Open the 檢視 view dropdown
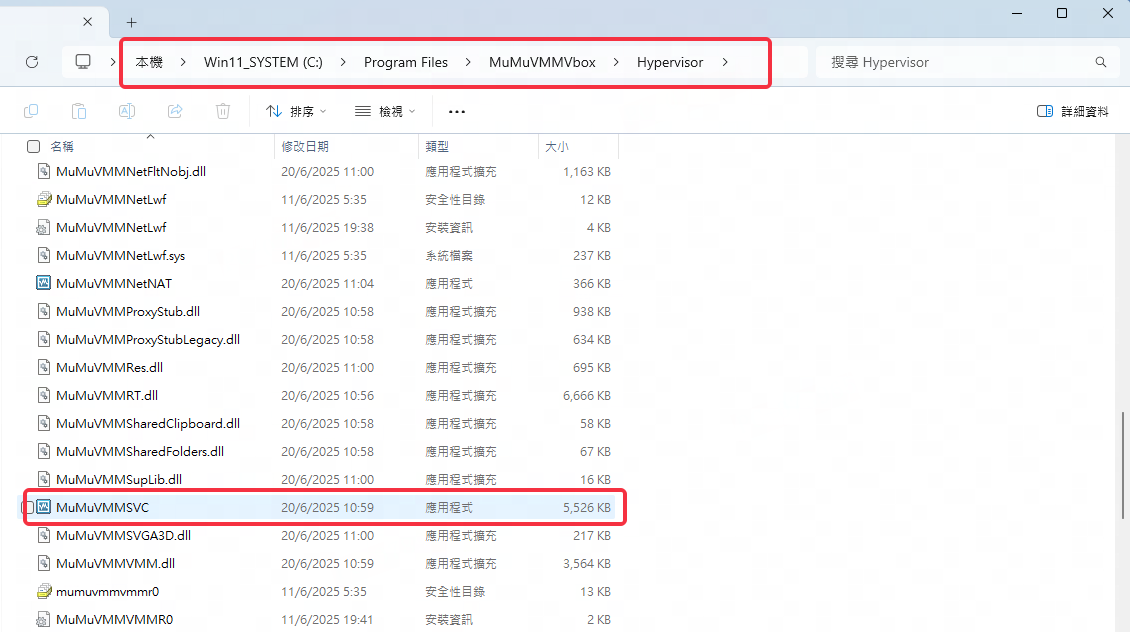 click(x=386, y=111)
